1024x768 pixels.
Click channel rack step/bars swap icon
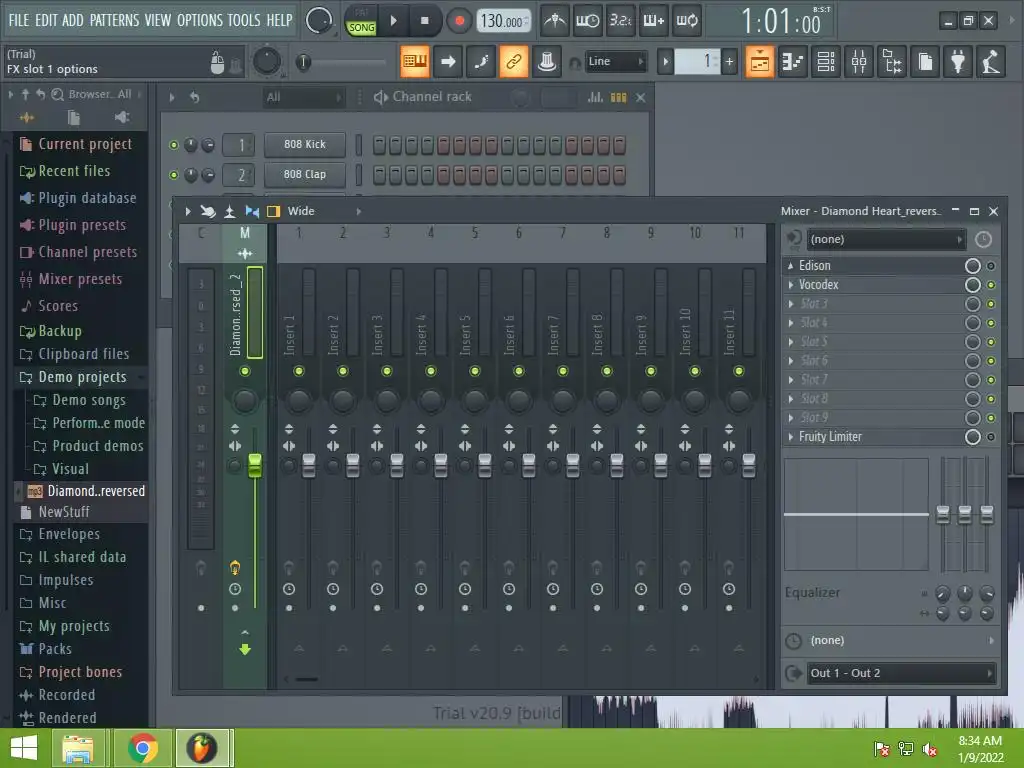point(618,97)
